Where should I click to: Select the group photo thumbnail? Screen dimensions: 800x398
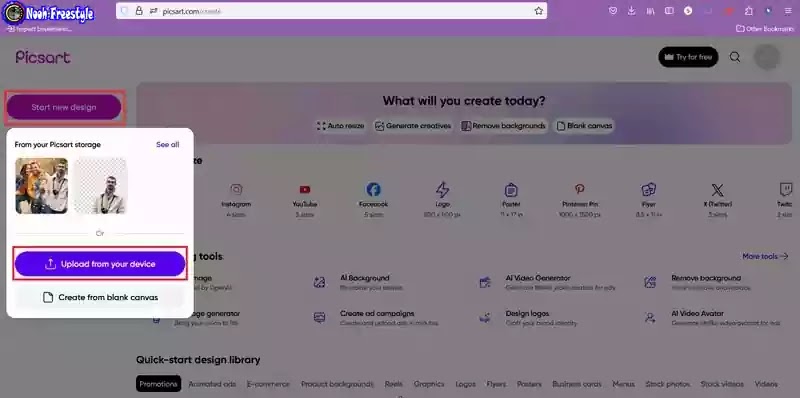pyautogui.click(x=42, y=186)
